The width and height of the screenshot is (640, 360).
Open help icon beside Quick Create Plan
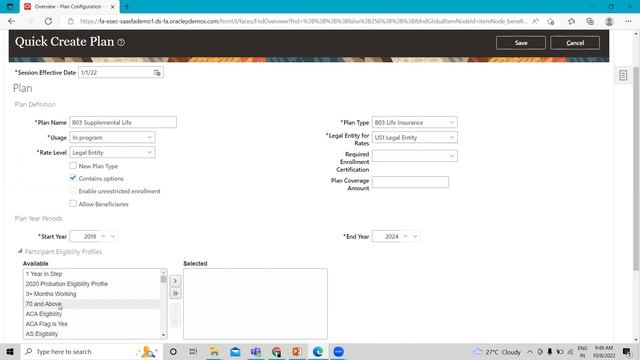coord(121,42)
